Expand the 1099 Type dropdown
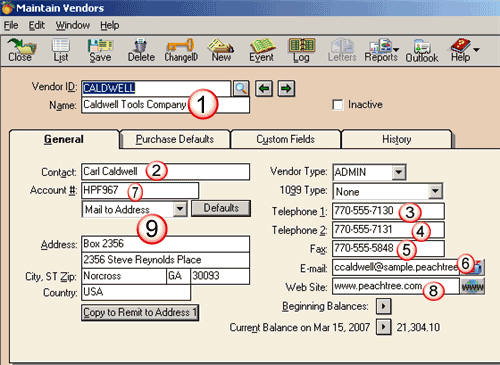 point(435,191)
